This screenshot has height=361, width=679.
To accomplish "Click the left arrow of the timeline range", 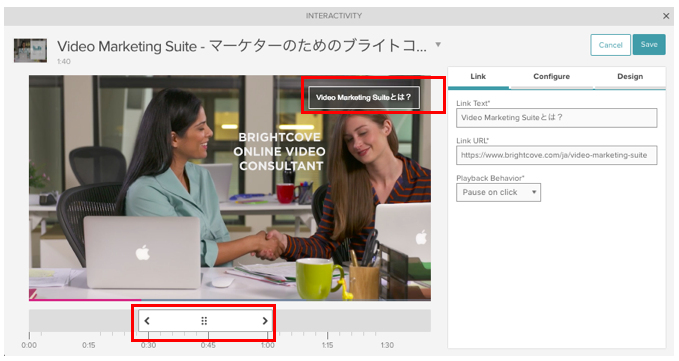I will tap(147, 321).
